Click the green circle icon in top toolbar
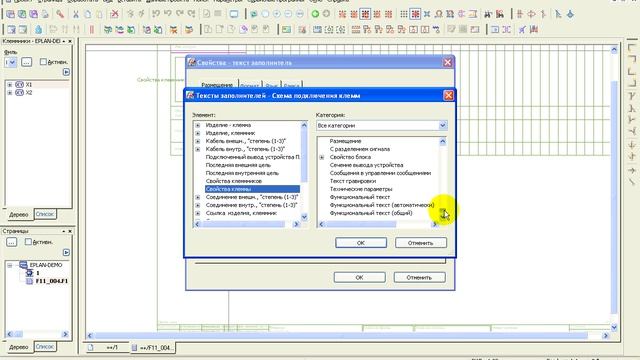640x360 pixels. tap(315, 14)
